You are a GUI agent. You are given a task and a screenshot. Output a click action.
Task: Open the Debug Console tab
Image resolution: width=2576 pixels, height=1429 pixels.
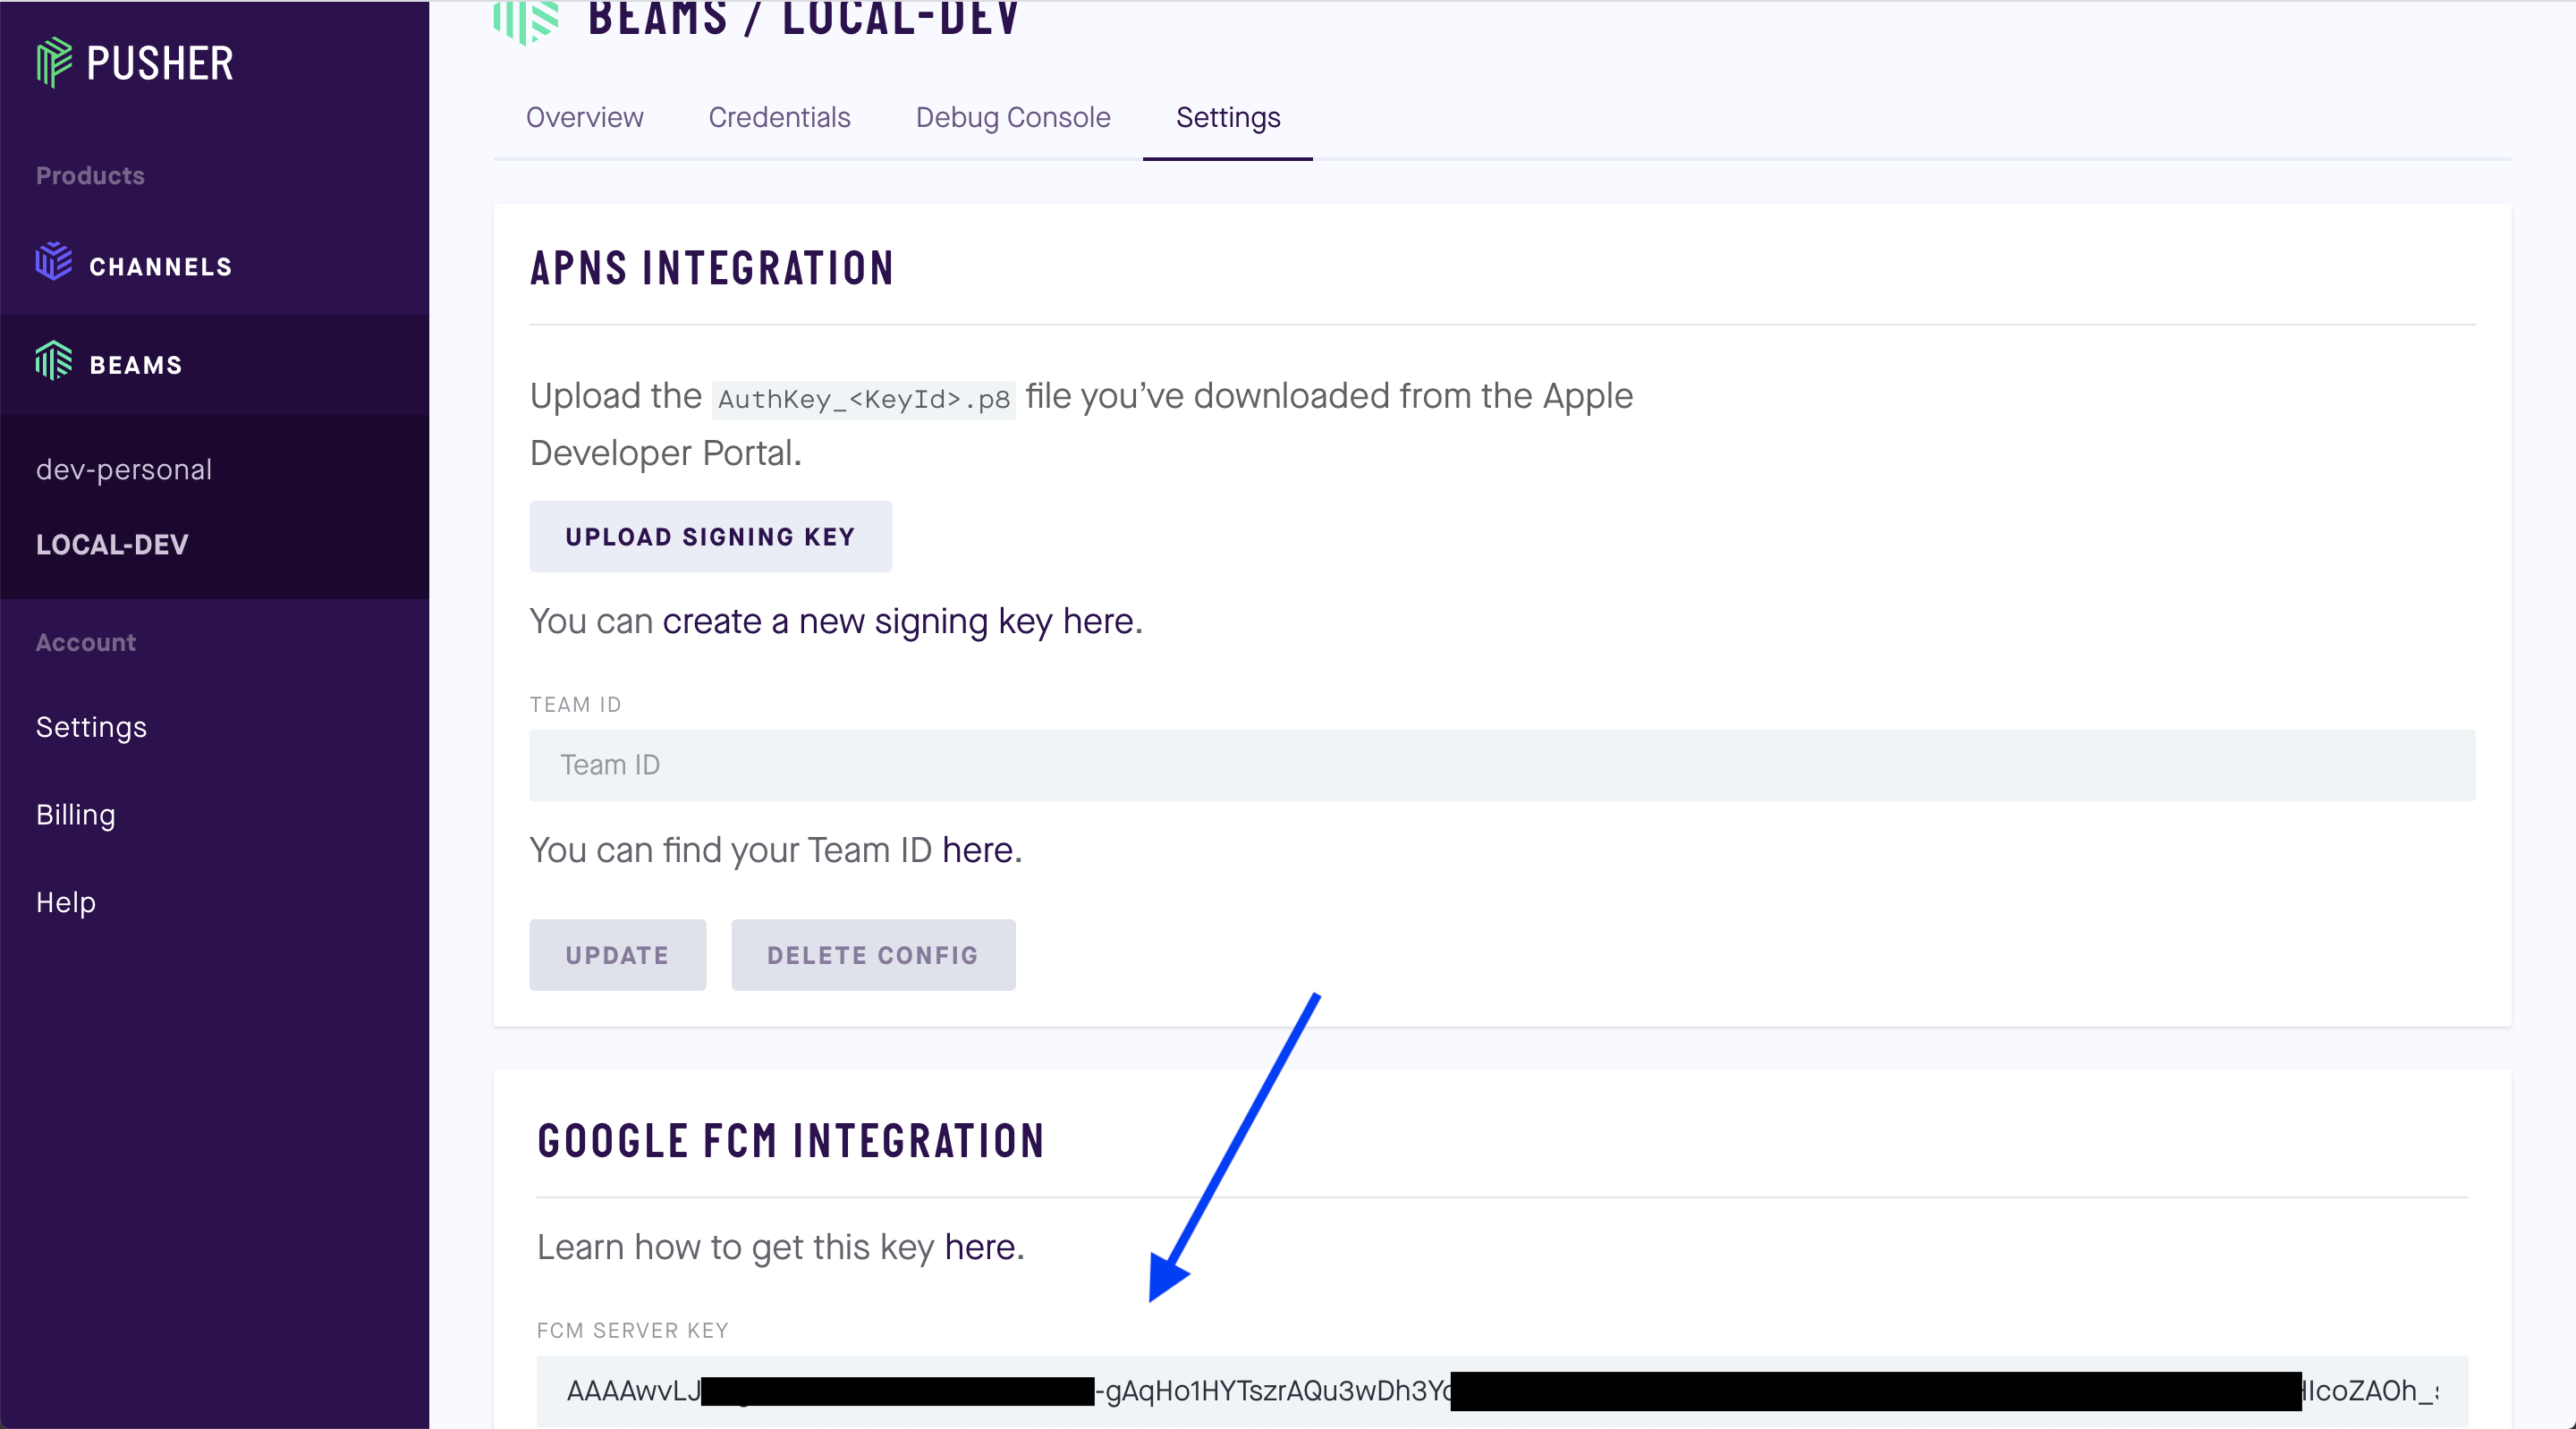click(x=1013, y=118)
